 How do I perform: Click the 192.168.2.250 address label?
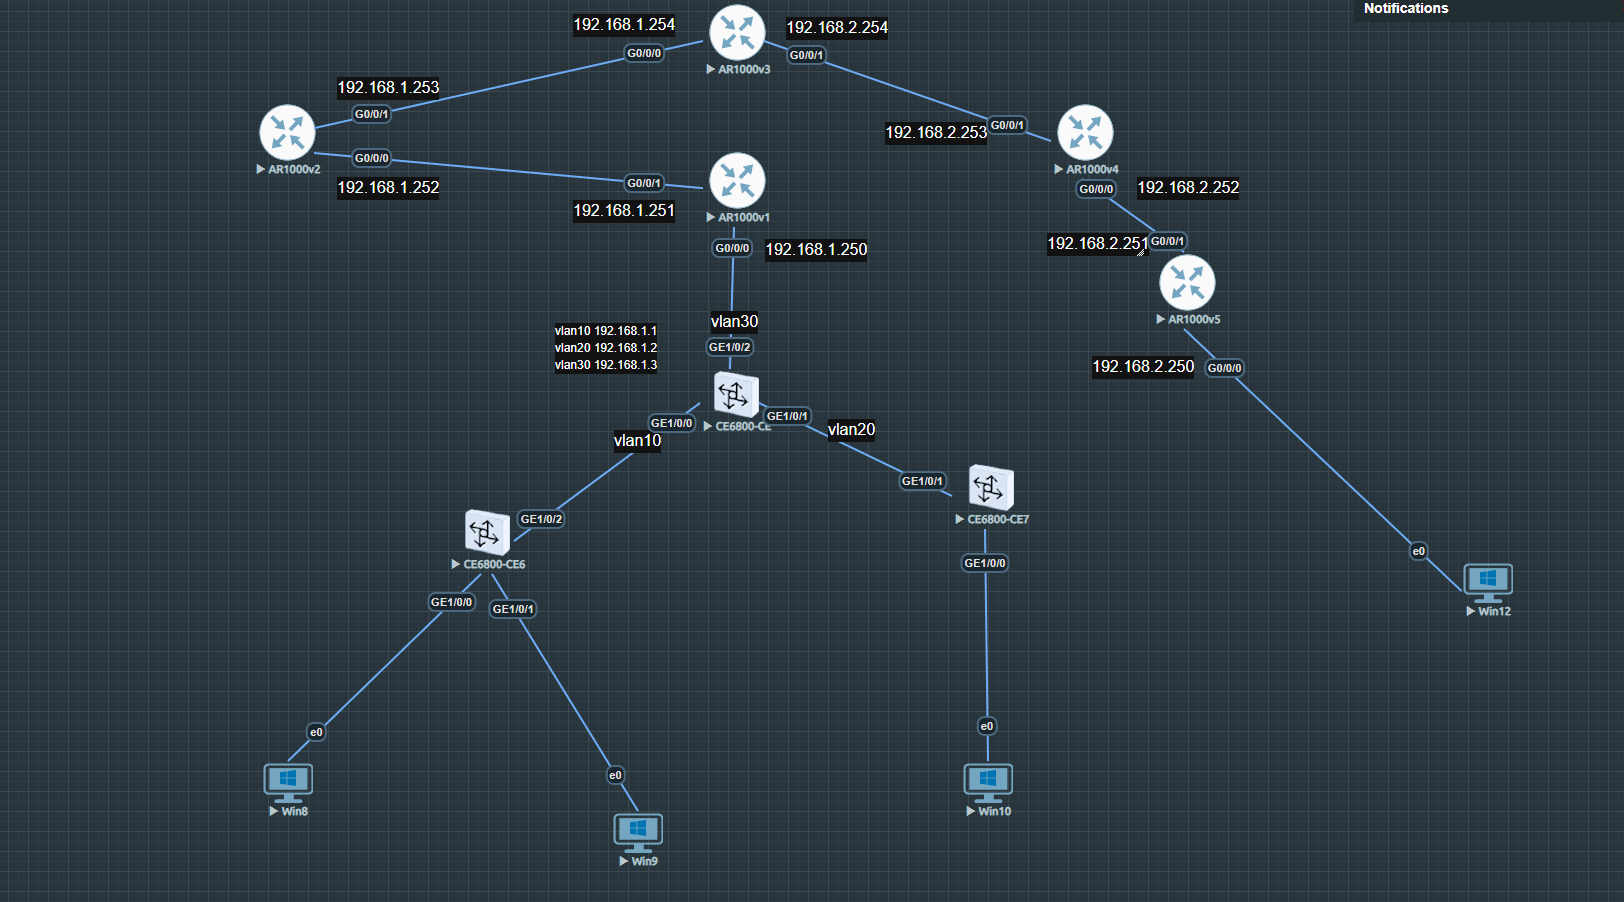[1143, 366]
